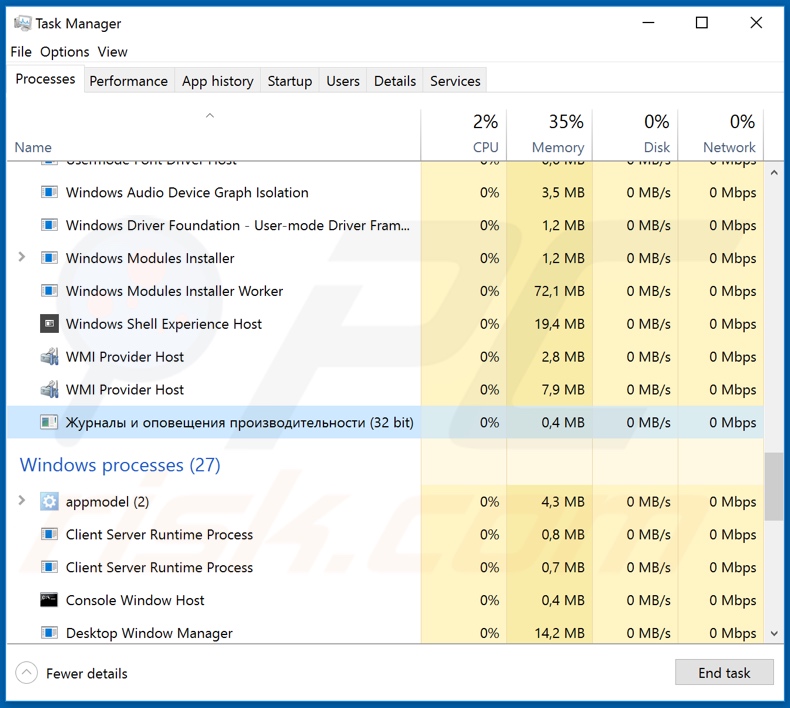Close the Task Manager window
Screen dimensions: 790x708
point(756,23)
